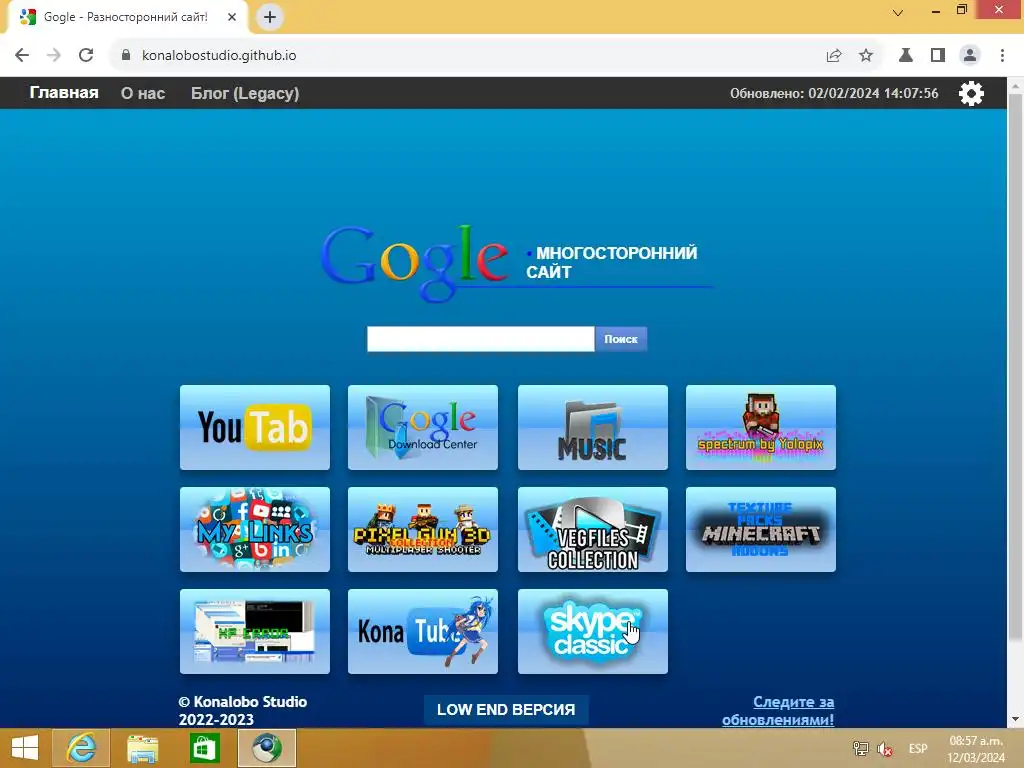
Task: Click the muted volume tray icon
Action: (x=885, y=748)
